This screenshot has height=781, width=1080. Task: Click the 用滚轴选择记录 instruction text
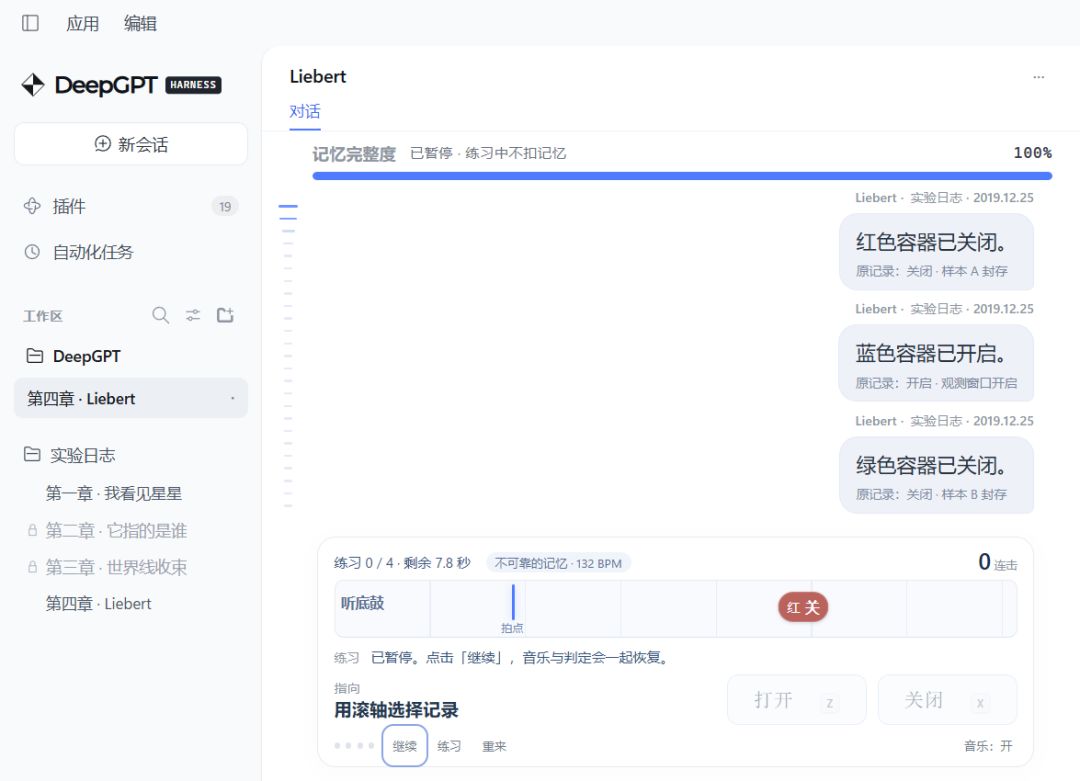click(x=396, y=710)
